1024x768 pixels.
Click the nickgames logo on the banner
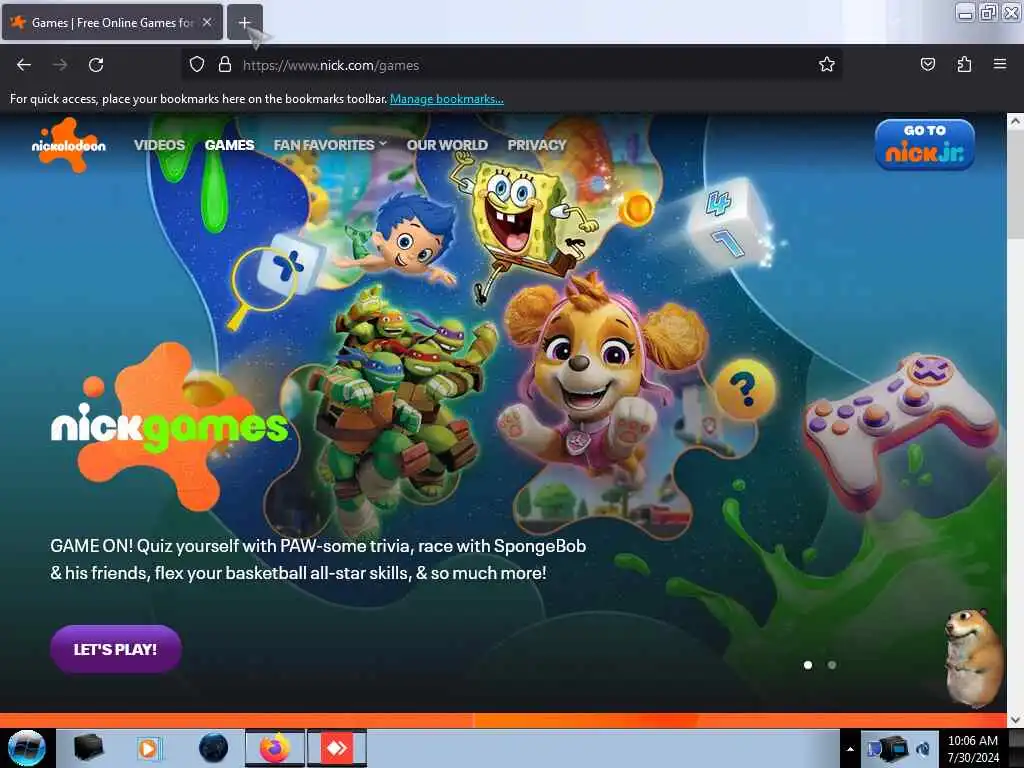[x=168, y=426]
